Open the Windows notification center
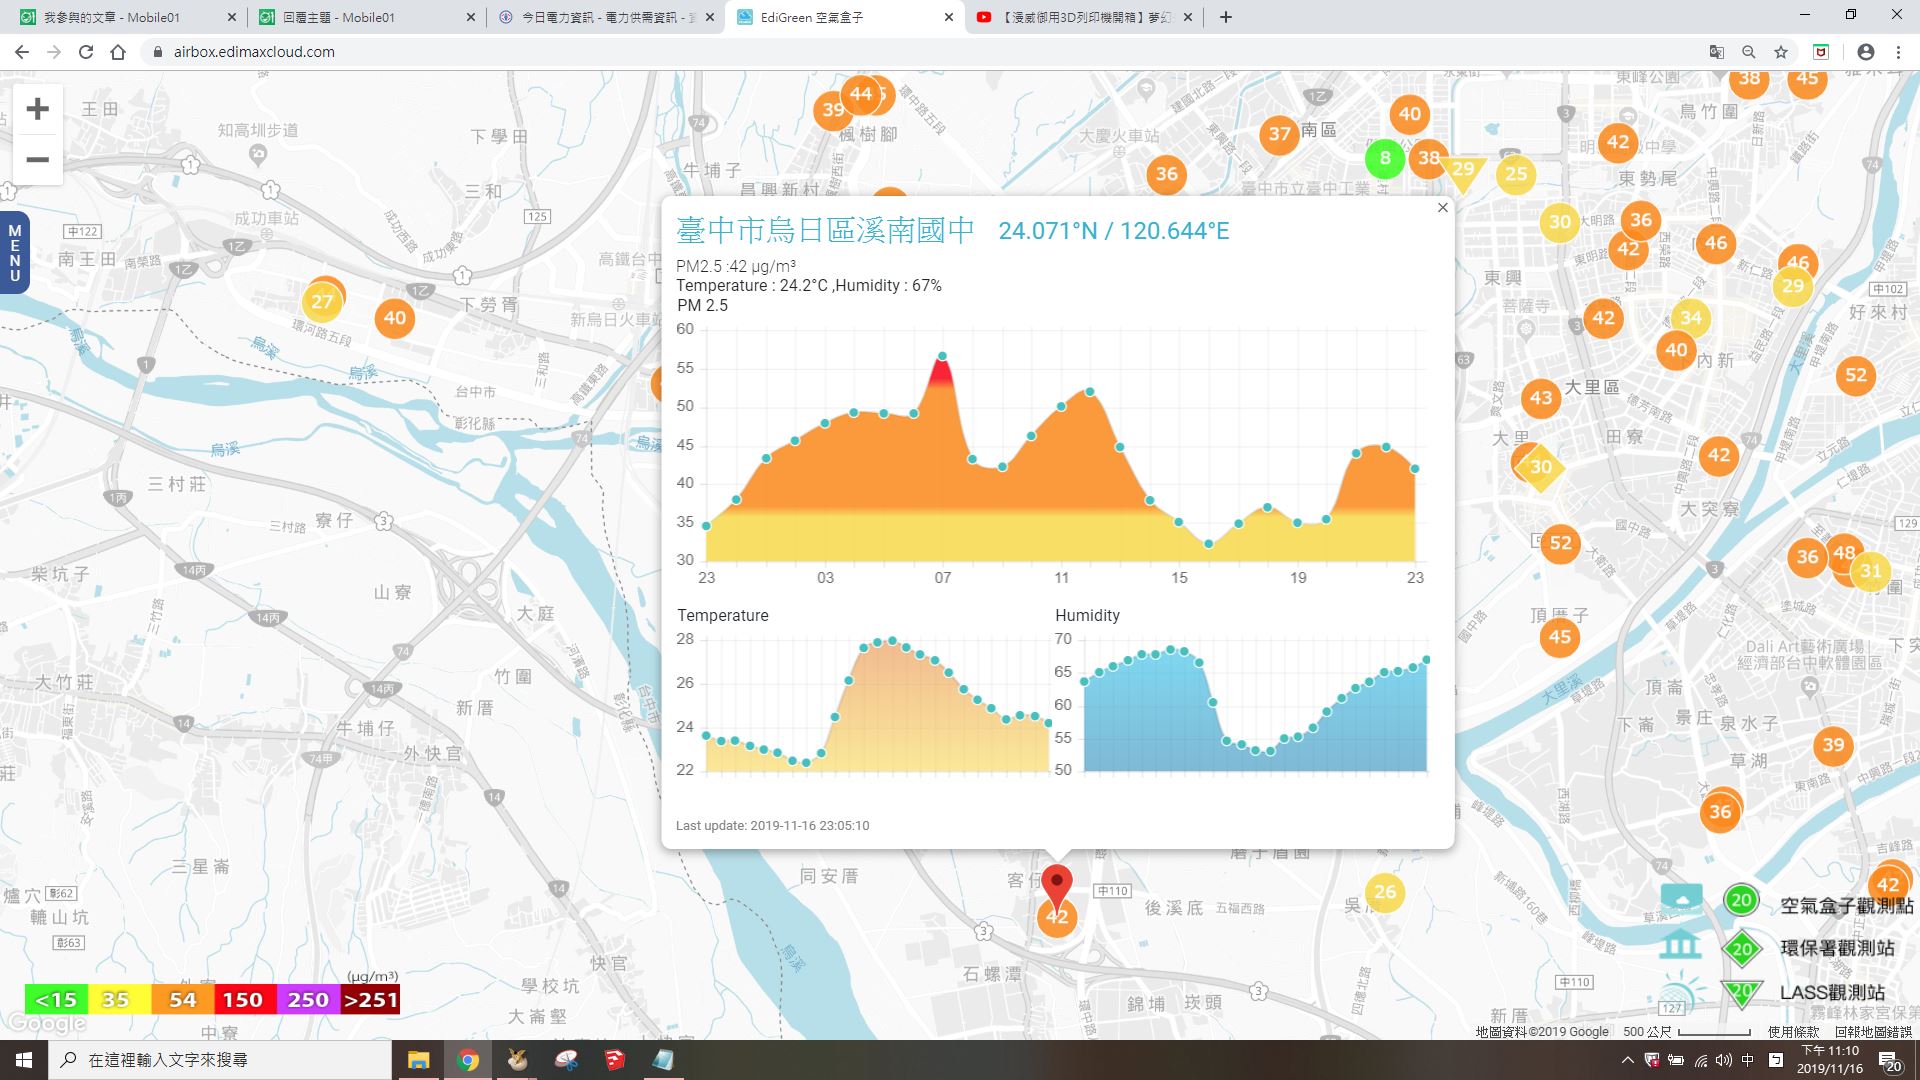Image resolution: width=1920 pixels, height=1080 pixels. pyautogui.click(x=1890, y=1061)
